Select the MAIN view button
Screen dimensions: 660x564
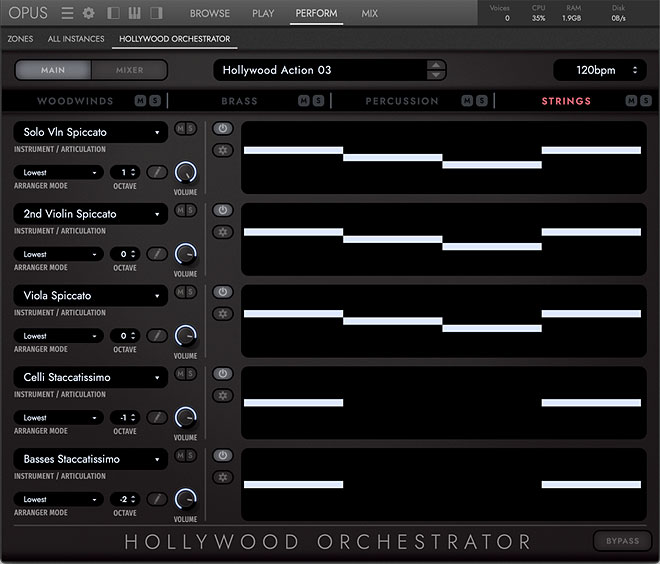pyautogui.click(x=53, y=70)
